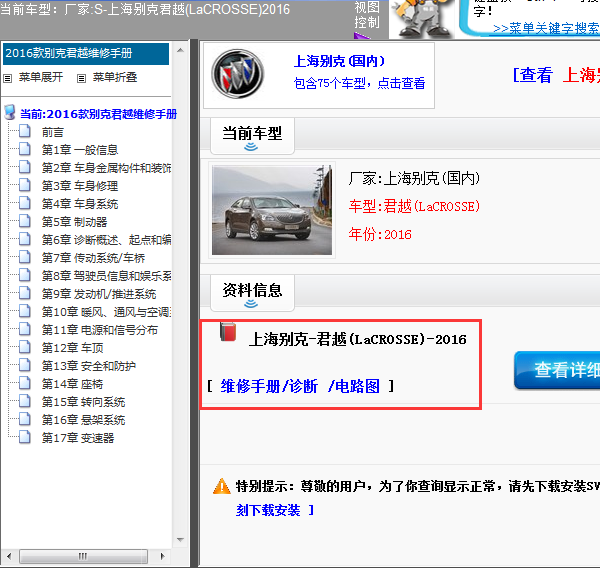600x568 pixels.
Task: Click 当前车型 section tab
Action: tap(252, 136)
